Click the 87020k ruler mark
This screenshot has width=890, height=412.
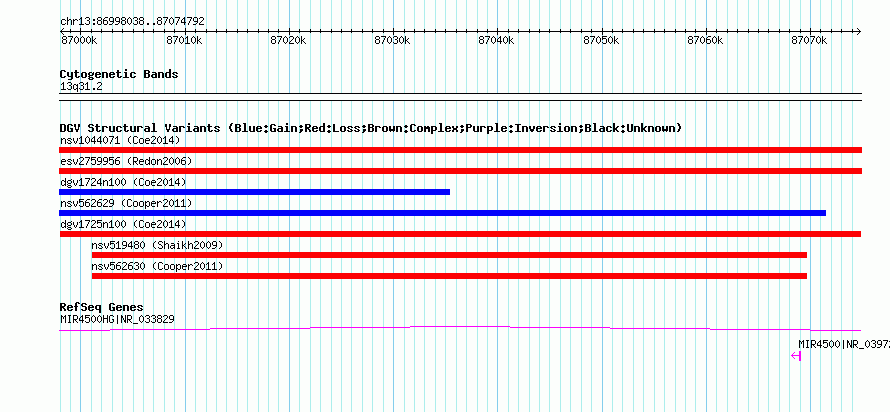tap(289, 41)
